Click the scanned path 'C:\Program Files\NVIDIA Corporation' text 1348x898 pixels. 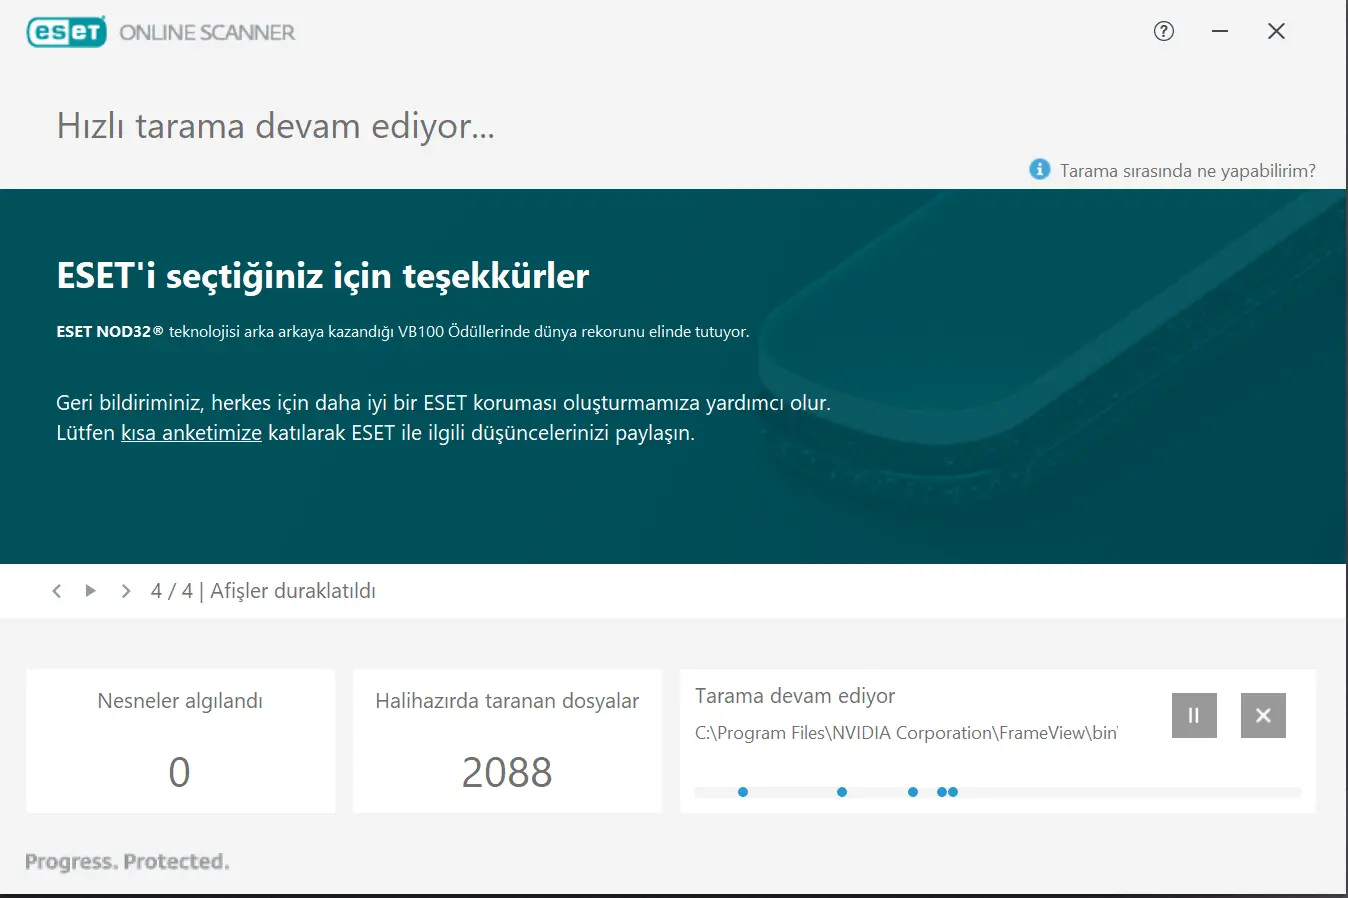coord(906,733)
